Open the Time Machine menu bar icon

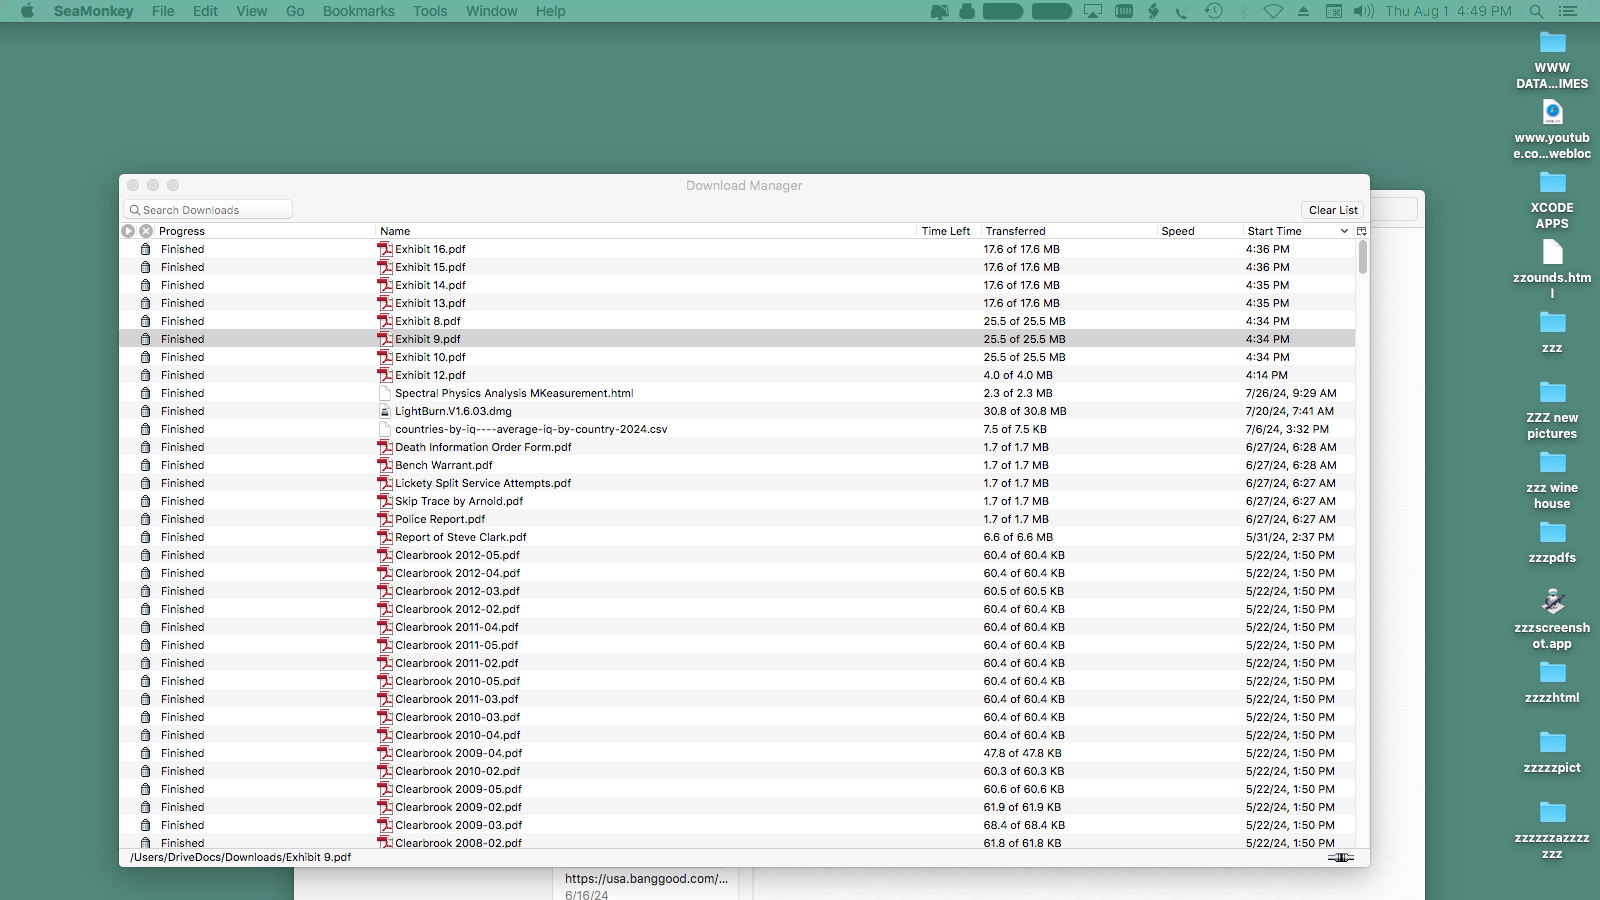[x=1213, y=11]
